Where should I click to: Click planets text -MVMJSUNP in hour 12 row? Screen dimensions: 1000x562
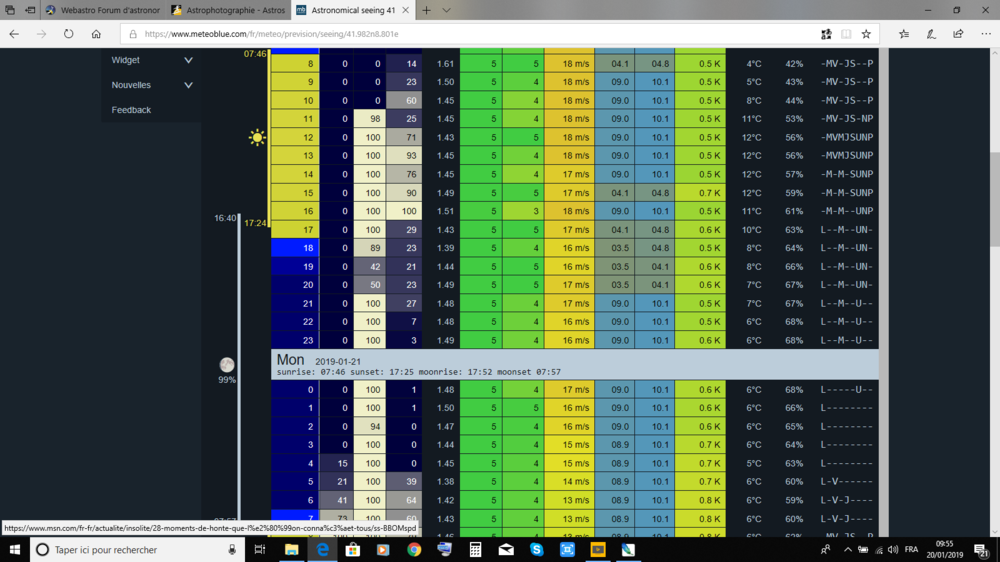pyautogui.click(x=847, y=137)
